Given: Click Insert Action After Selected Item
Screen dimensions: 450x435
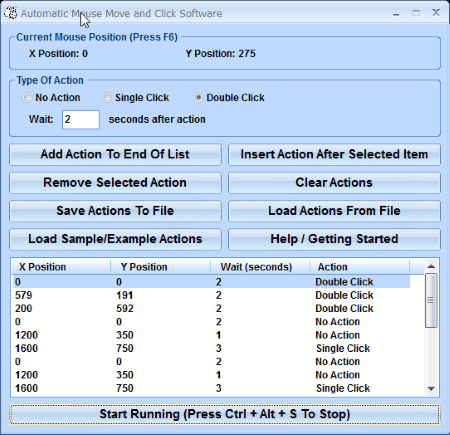Looking at the screenshot, I should [334, 154].
